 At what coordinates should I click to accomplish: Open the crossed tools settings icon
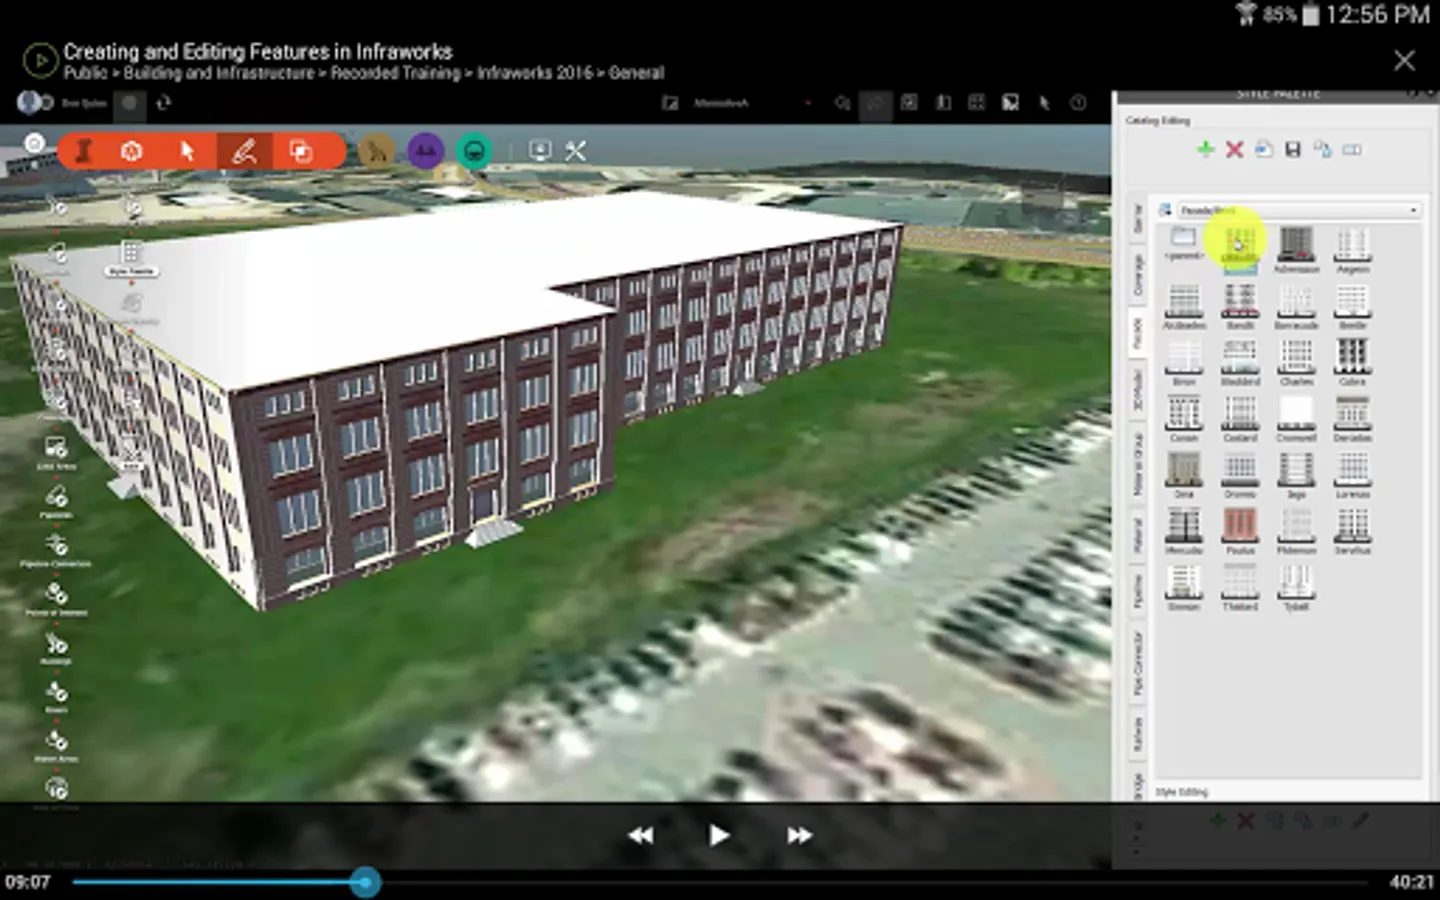(x=576, y=151)
